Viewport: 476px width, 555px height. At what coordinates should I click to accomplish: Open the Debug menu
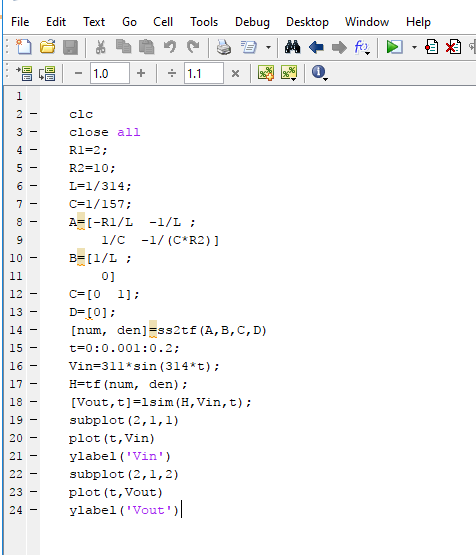pos(252,22)
